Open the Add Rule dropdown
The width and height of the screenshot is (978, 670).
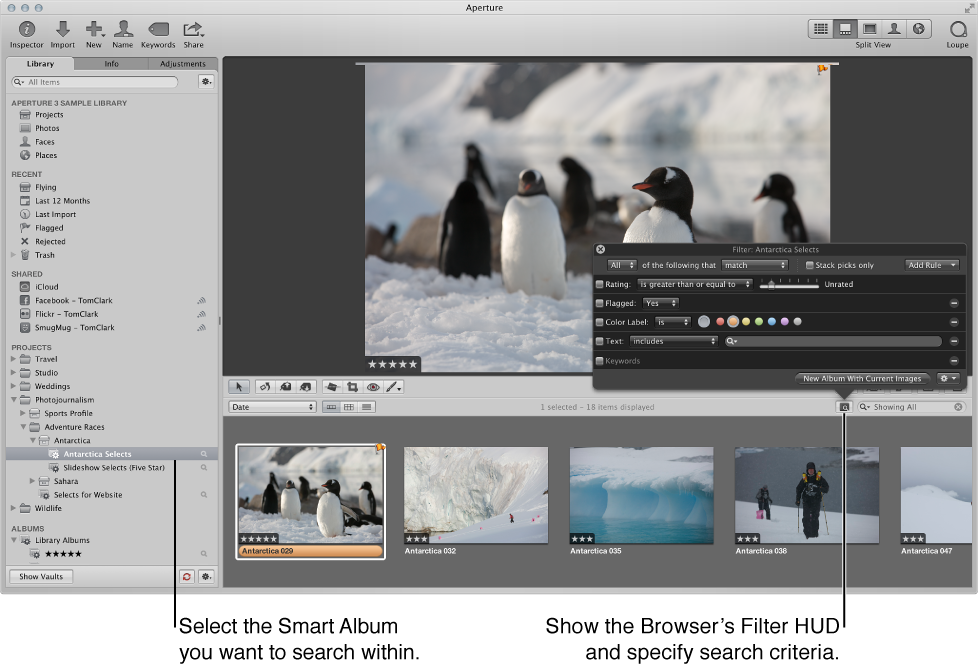tap(930, 265)
